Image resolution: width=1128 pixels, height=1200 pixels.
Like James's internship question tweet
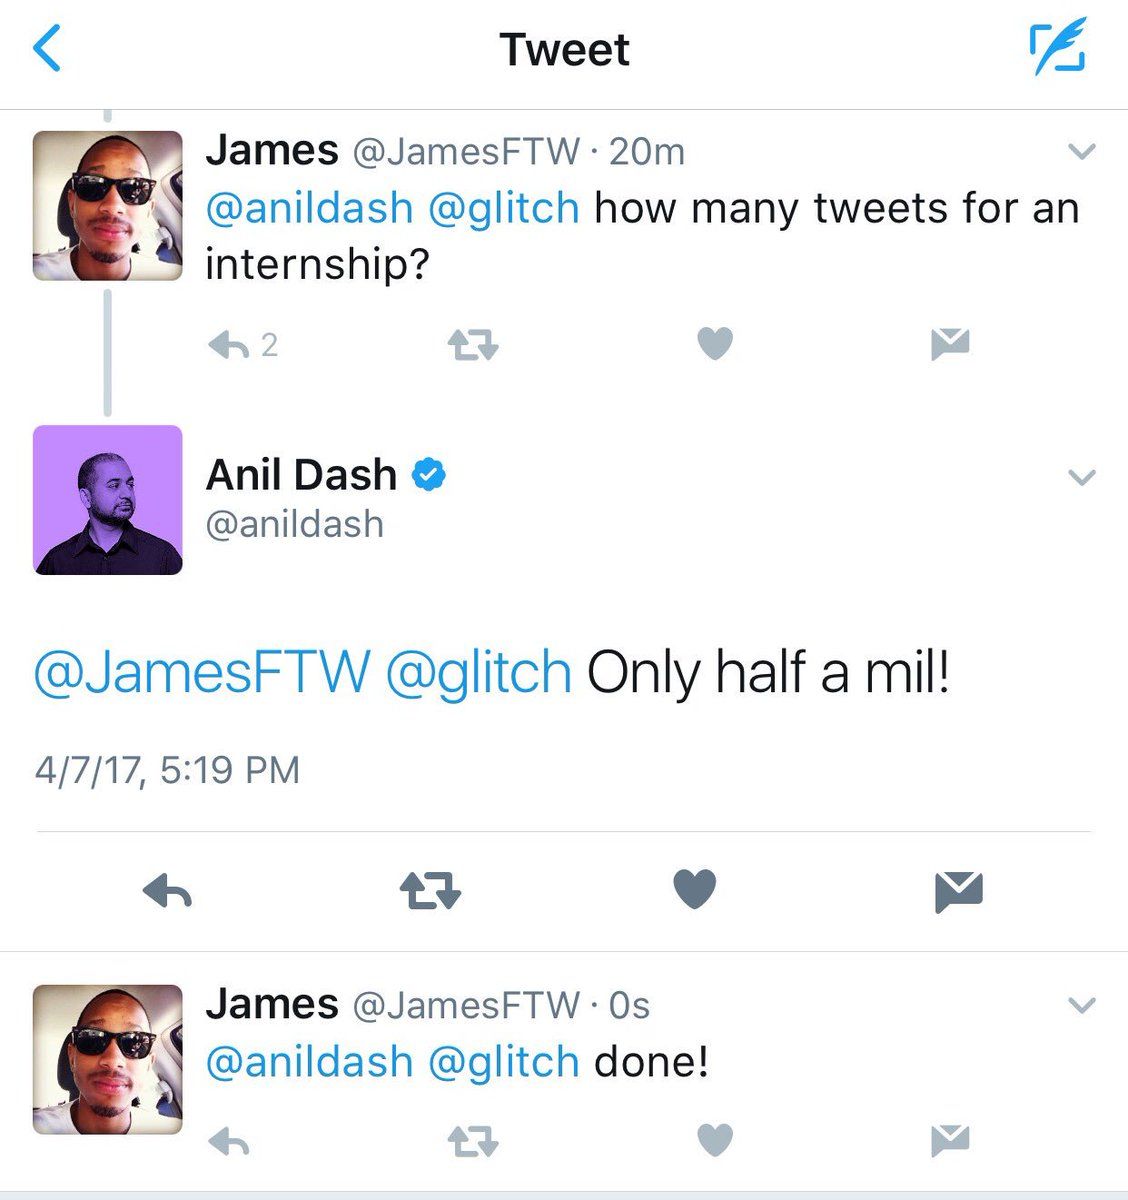(714, 344)
